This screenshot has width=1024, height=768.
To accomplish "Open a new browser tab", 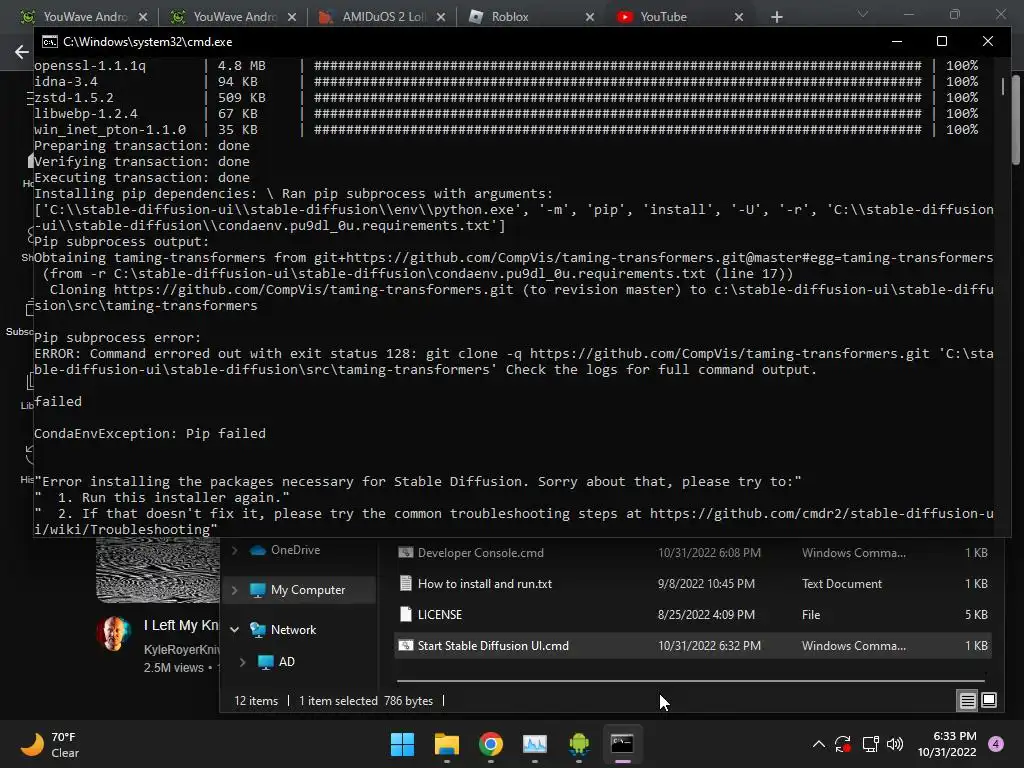I will (x=776, y=17).
